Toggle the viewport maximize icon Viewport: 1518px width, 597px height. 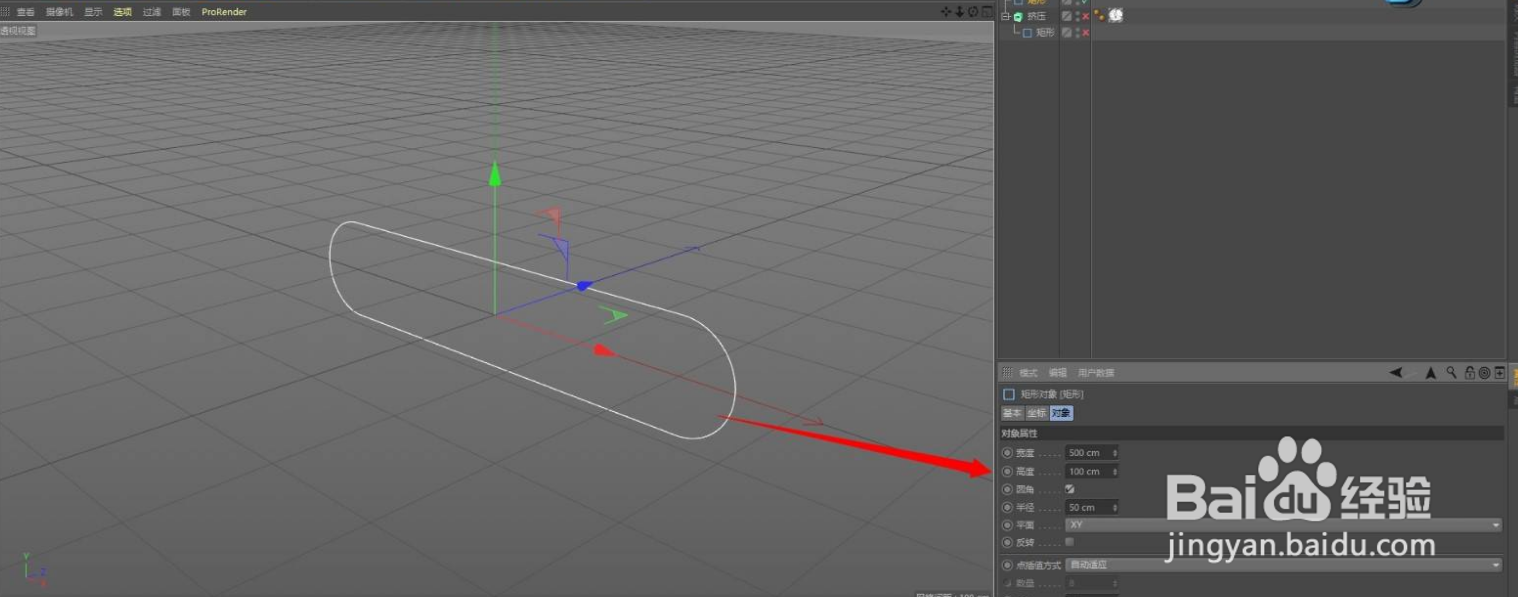coord(987,12)
